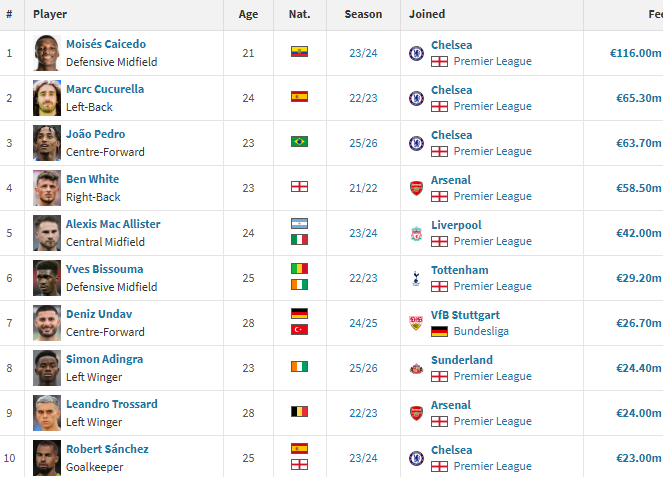Click Arsenal crest in Ben White row
The image size is (663, 477).
point(416,188)
